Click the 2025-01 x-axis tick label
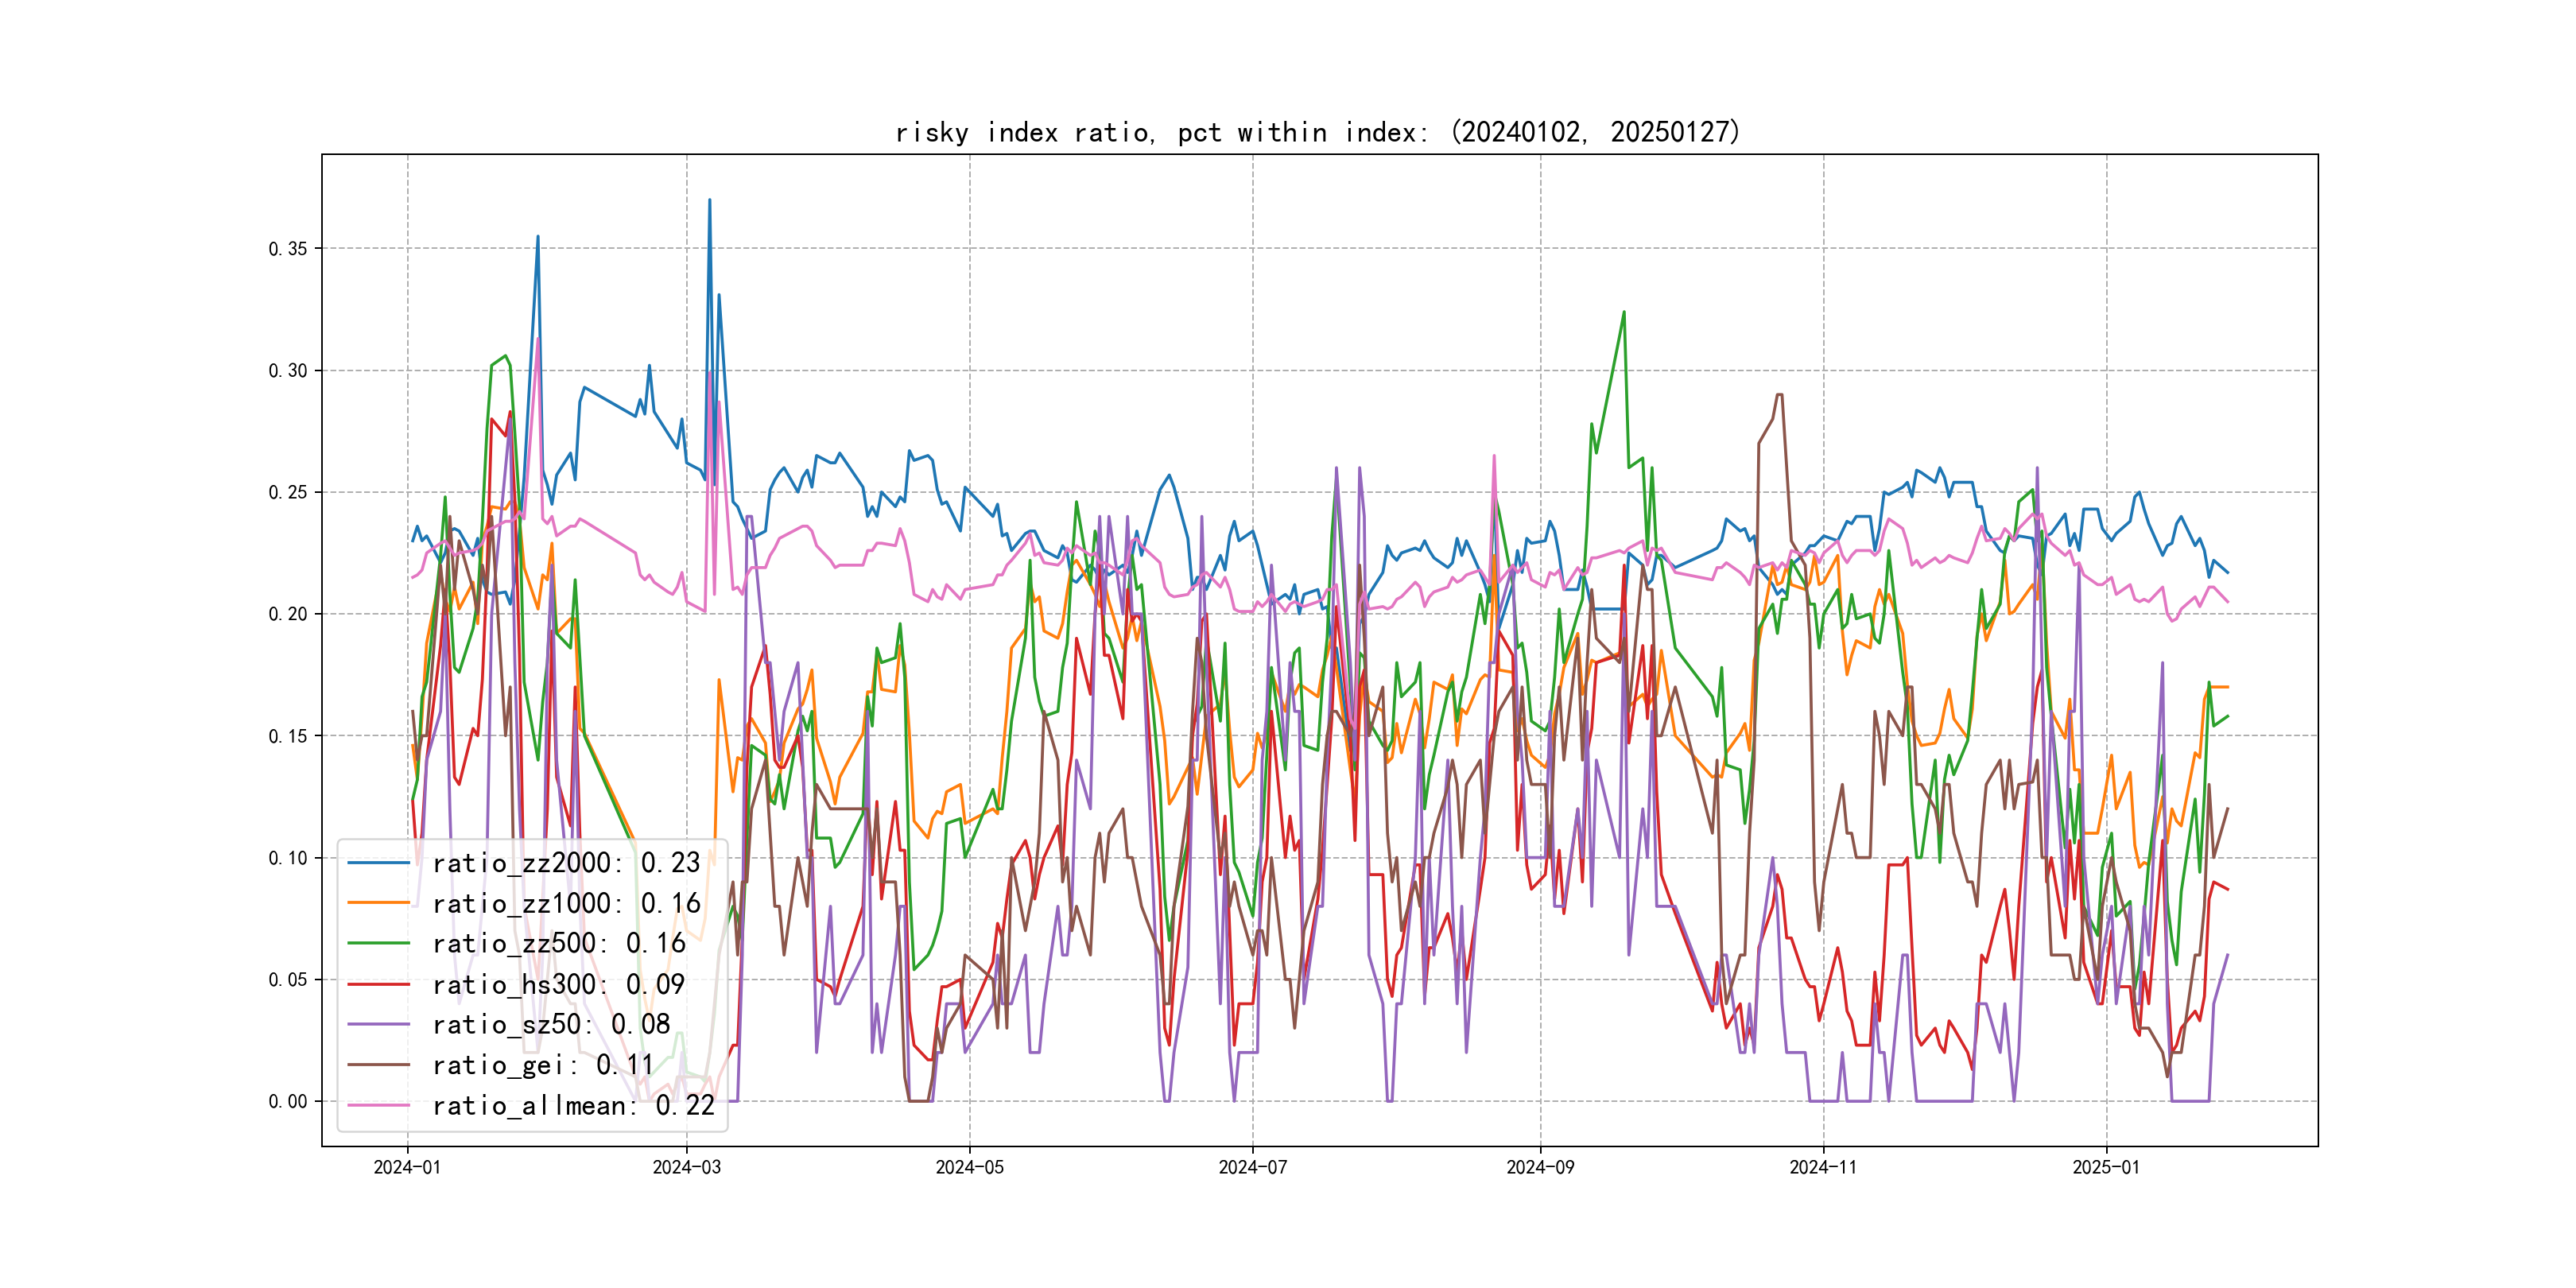The image size is (2576, 1288). pyautogui.click(x=2106, y=1168)
